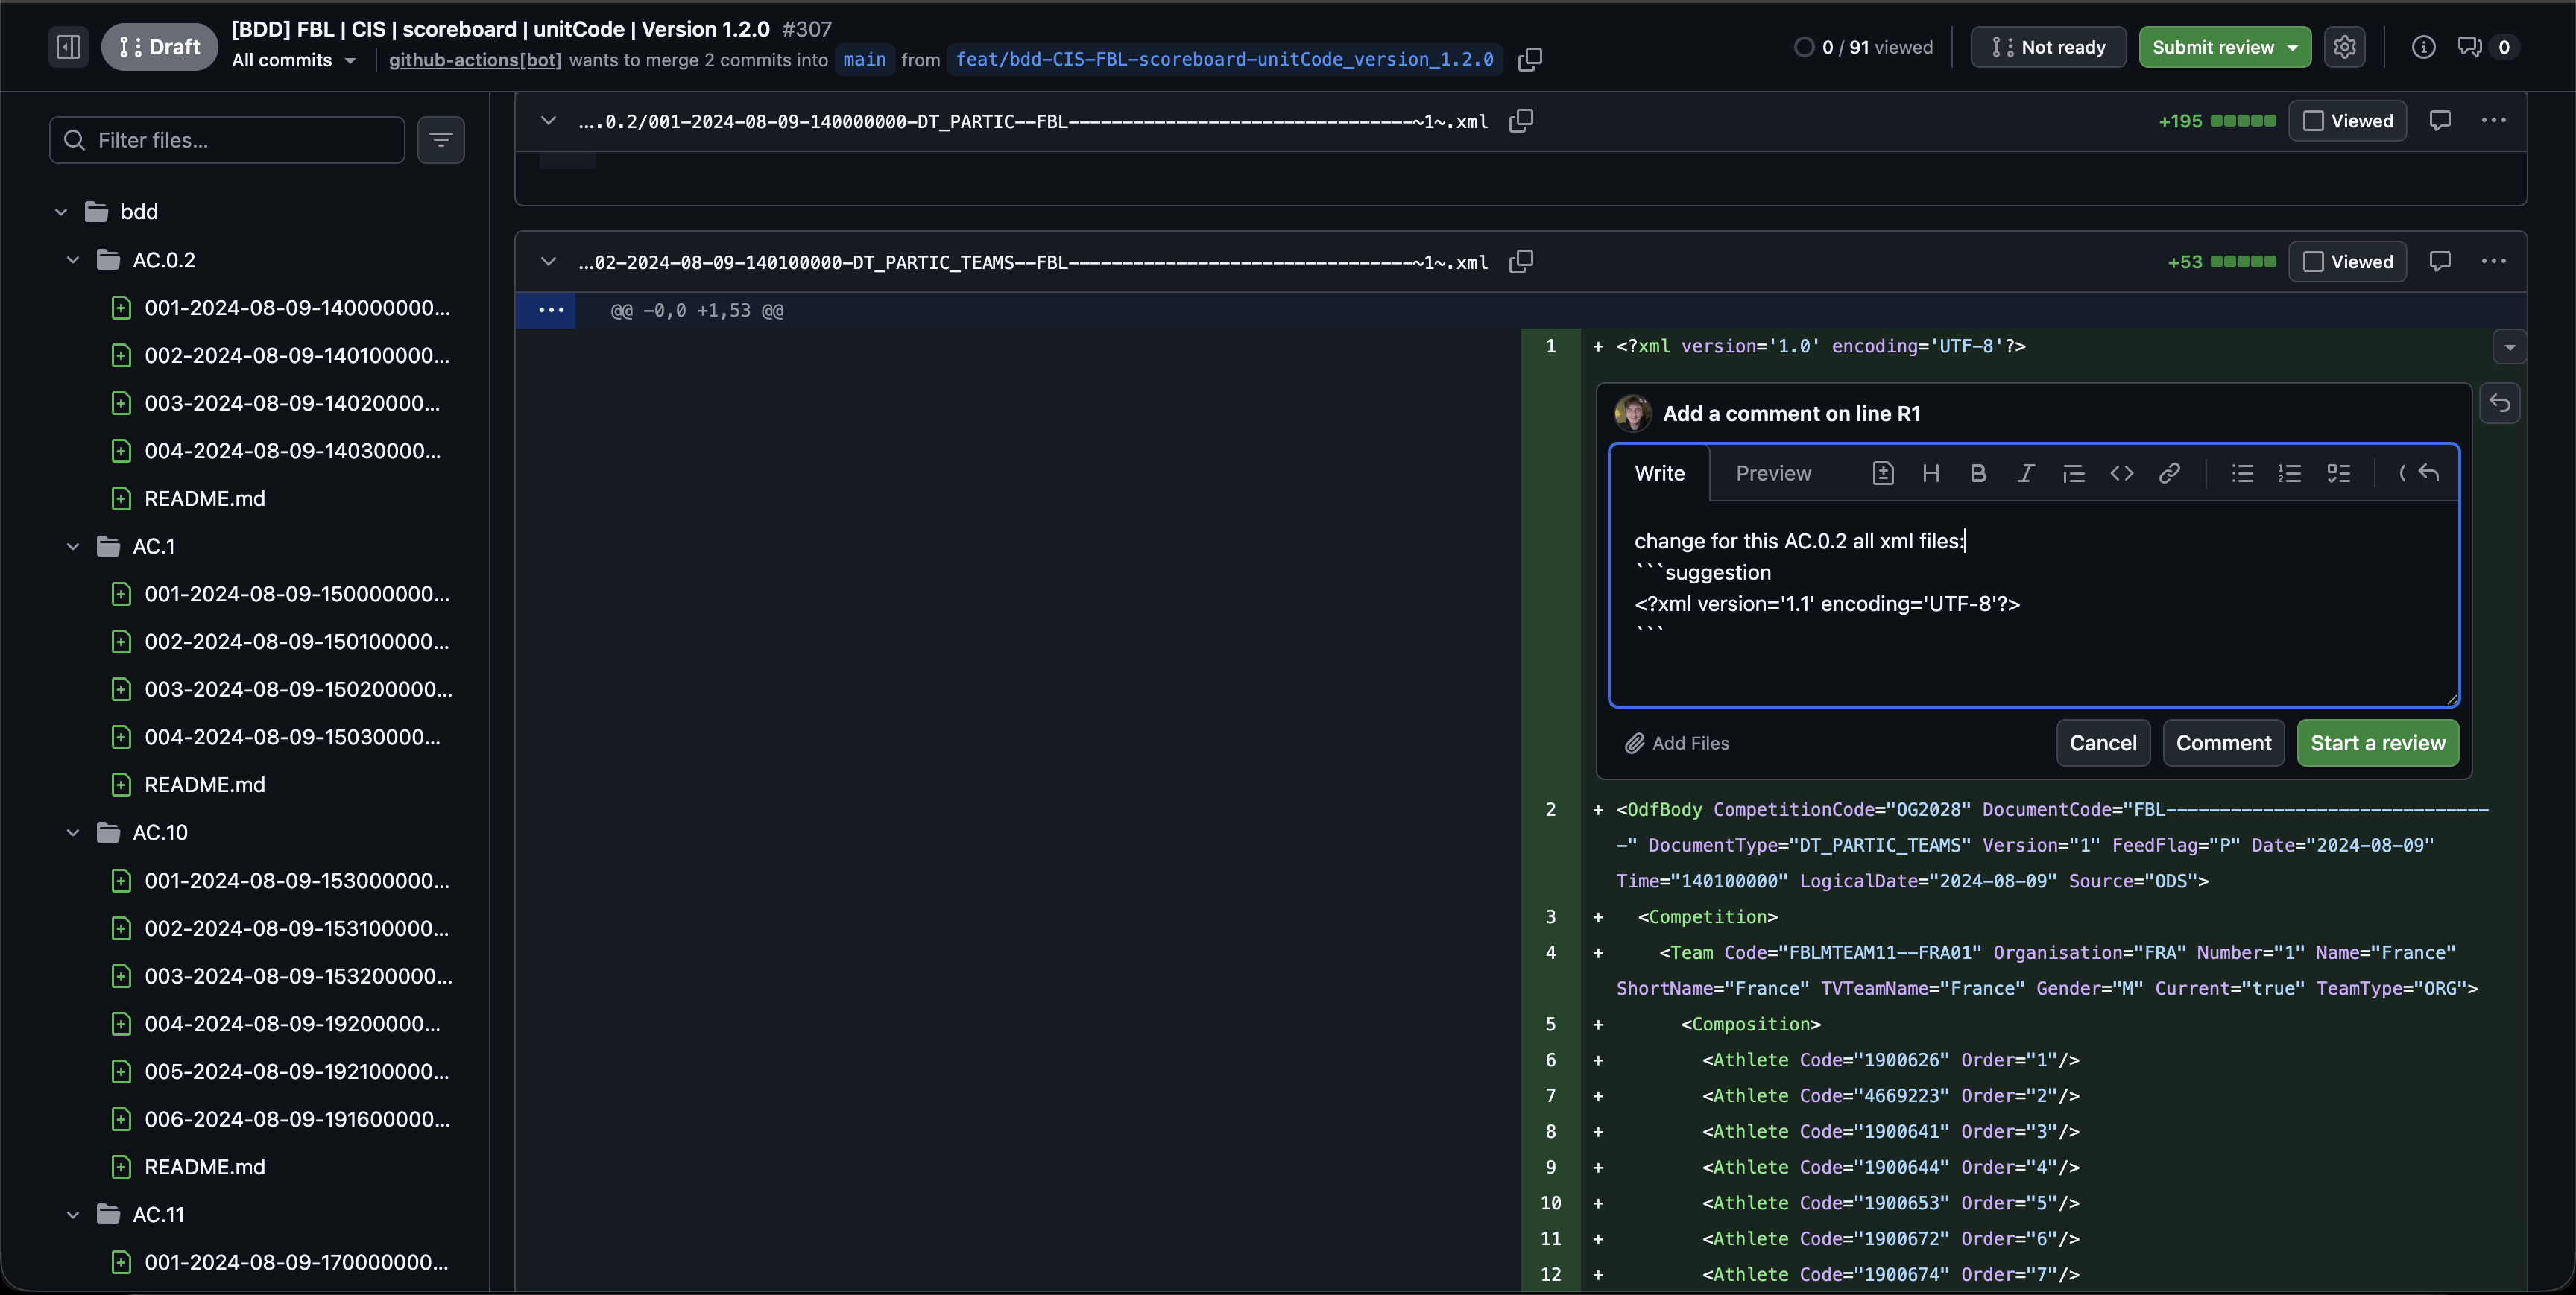Apply italic formatting in comment
Image resolution: width=2576 pixels, height=1295 pixels.
click(2025, 473)
